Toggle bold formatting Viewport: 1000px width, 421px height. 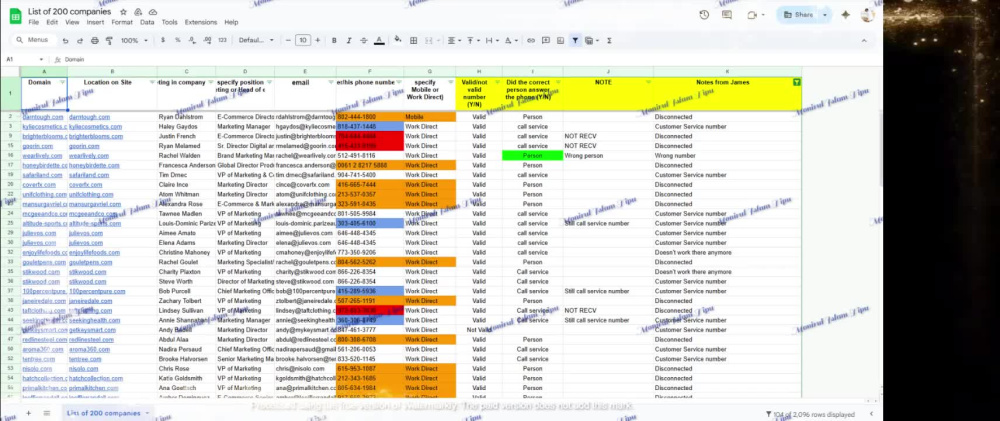334,40
